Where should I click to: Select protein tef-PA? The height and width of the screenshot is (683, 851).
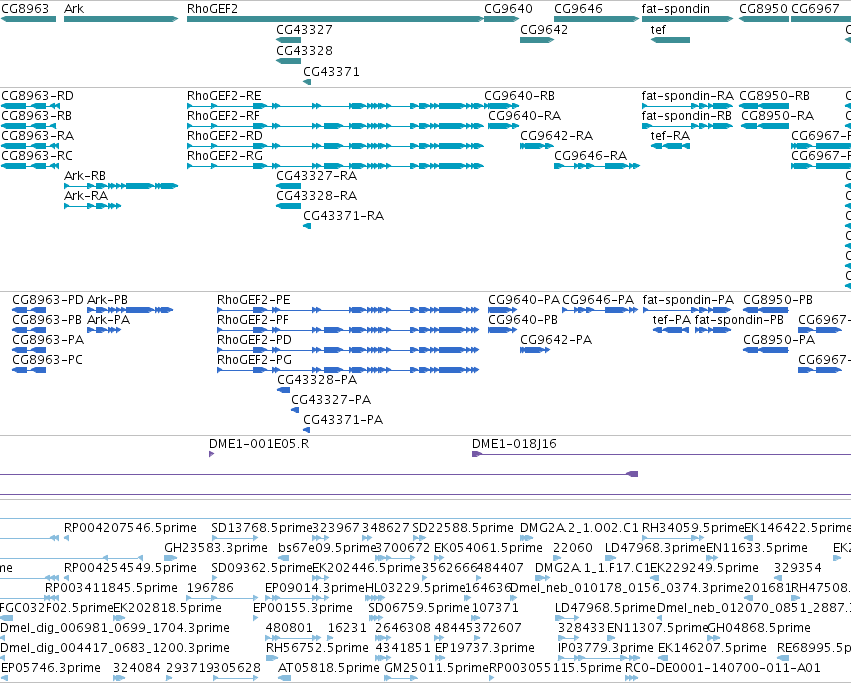[x=671, y=330]
